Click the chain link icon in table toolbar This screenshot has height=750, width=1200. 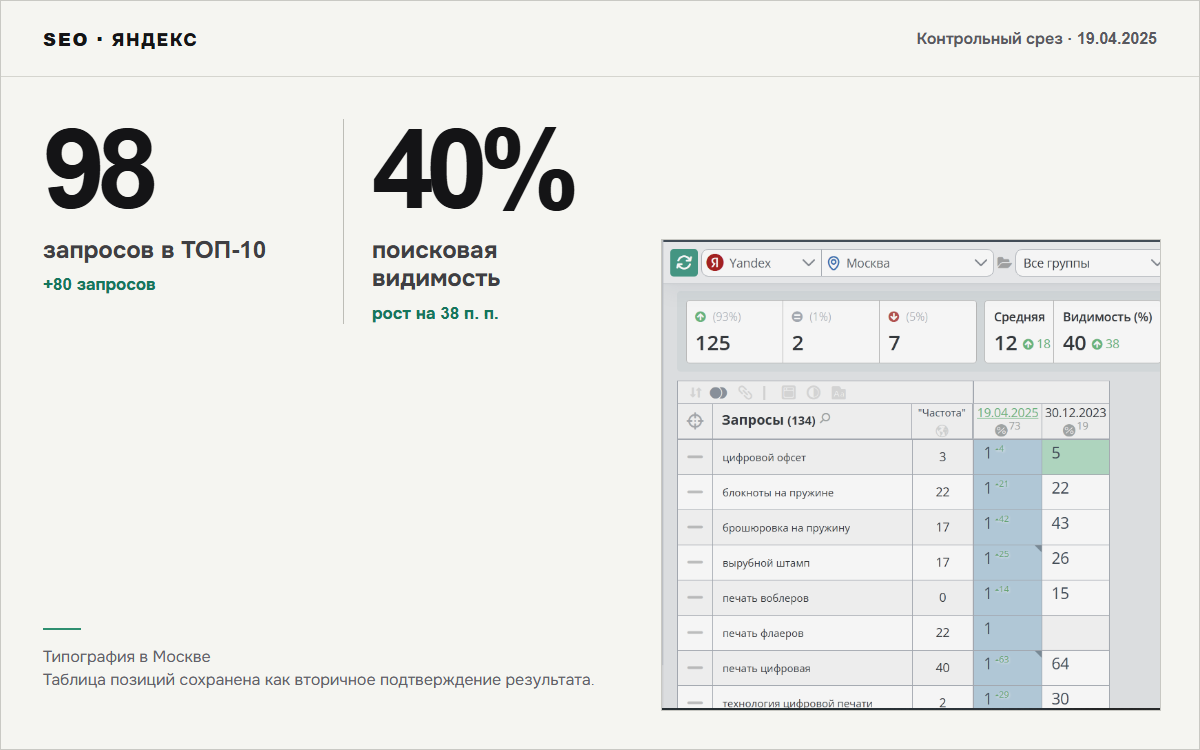pyautogui.click(x=745, y=393)
